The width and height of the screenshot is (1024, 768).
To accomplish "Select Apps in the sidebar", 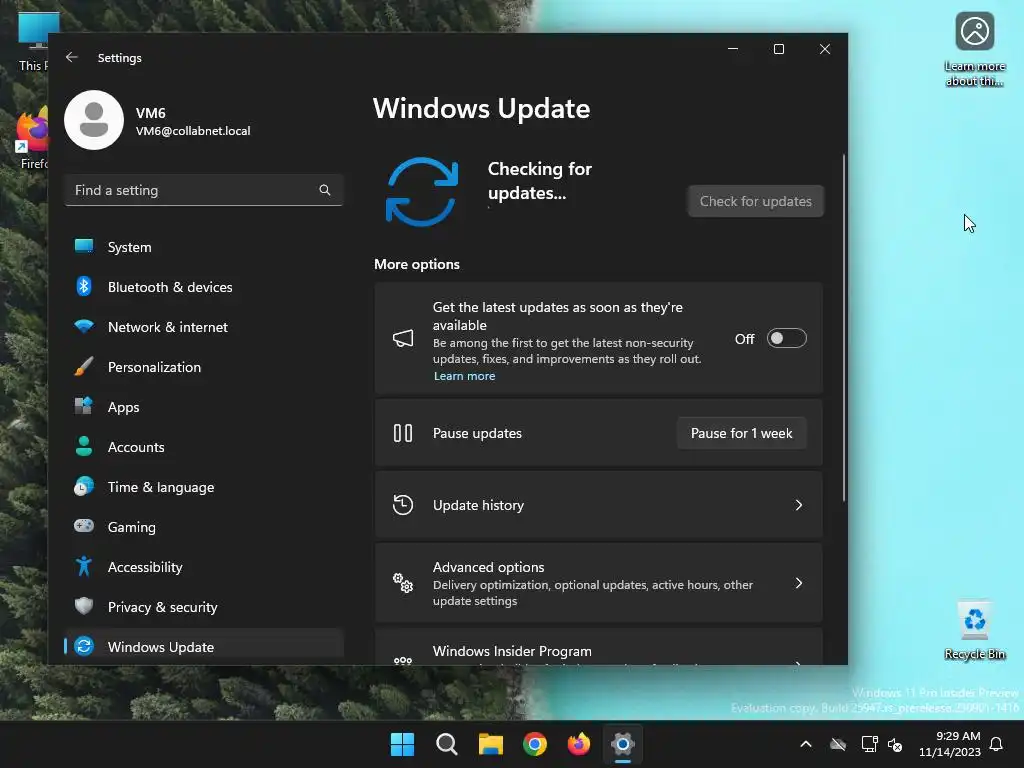I will pyautogui.click(x=204, y=407).
